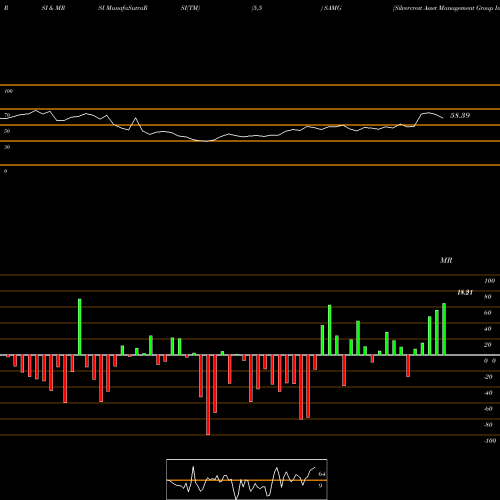Viewport: 500px width, 500px height.
Task: Click the MR axis label 60
Action: click(x=487, y=313)
